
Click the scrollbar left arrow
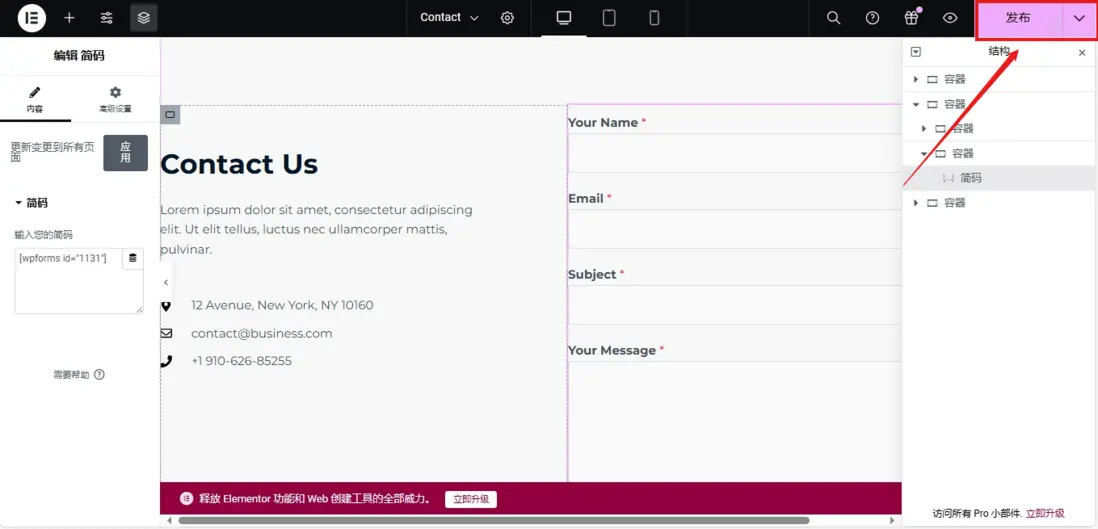pos(168,521)
